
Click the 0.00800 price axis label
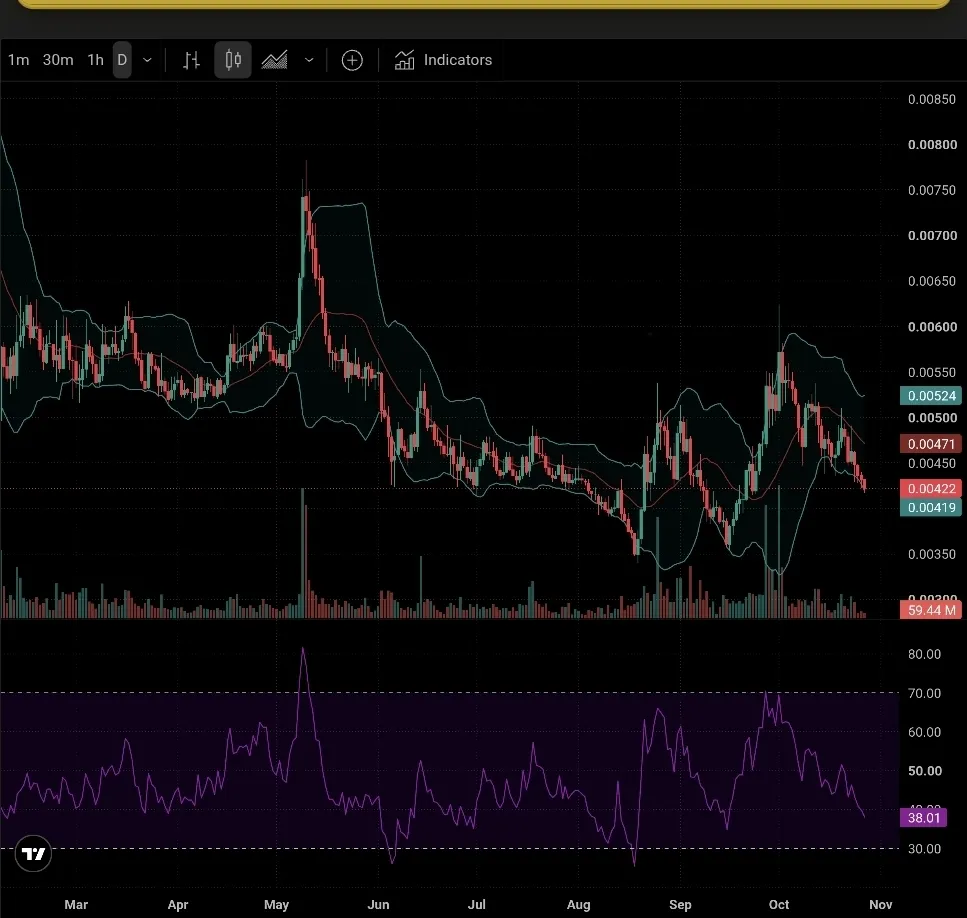pos(932,145)
